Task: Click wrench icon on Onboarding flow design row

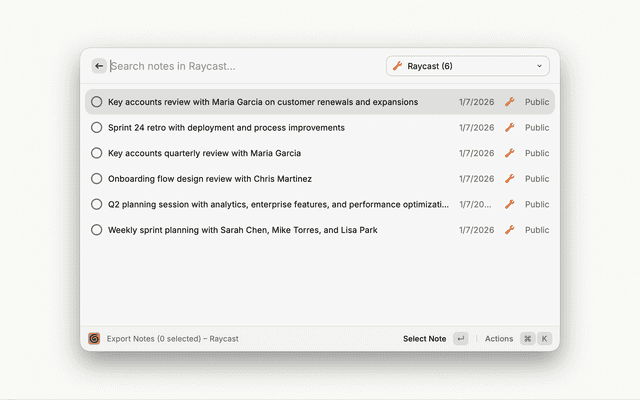Action: click(509, 179)
